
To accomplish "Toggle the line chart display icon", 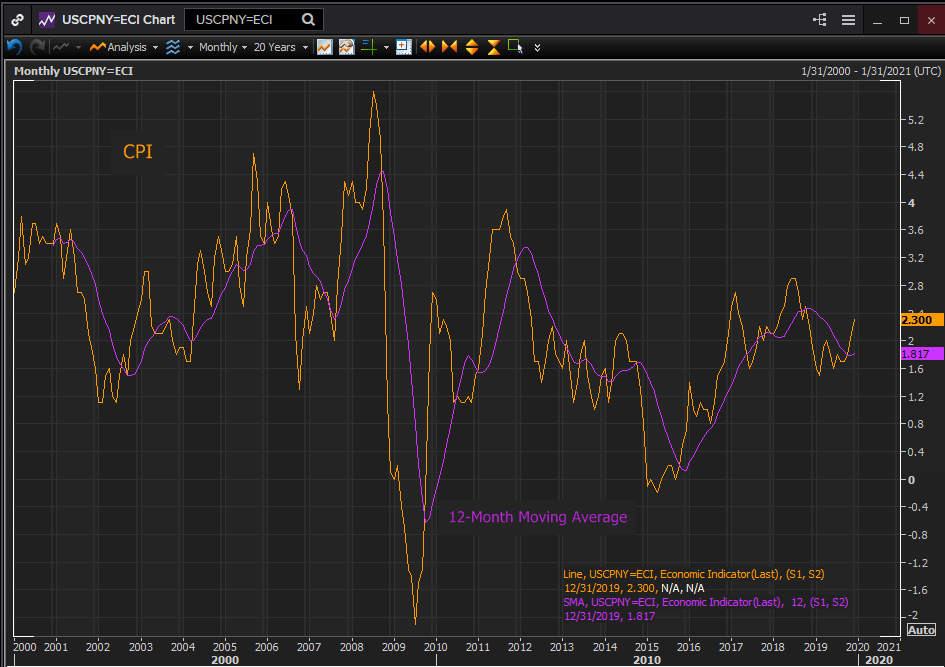I will pyautogui.click(x=324, y=47).
